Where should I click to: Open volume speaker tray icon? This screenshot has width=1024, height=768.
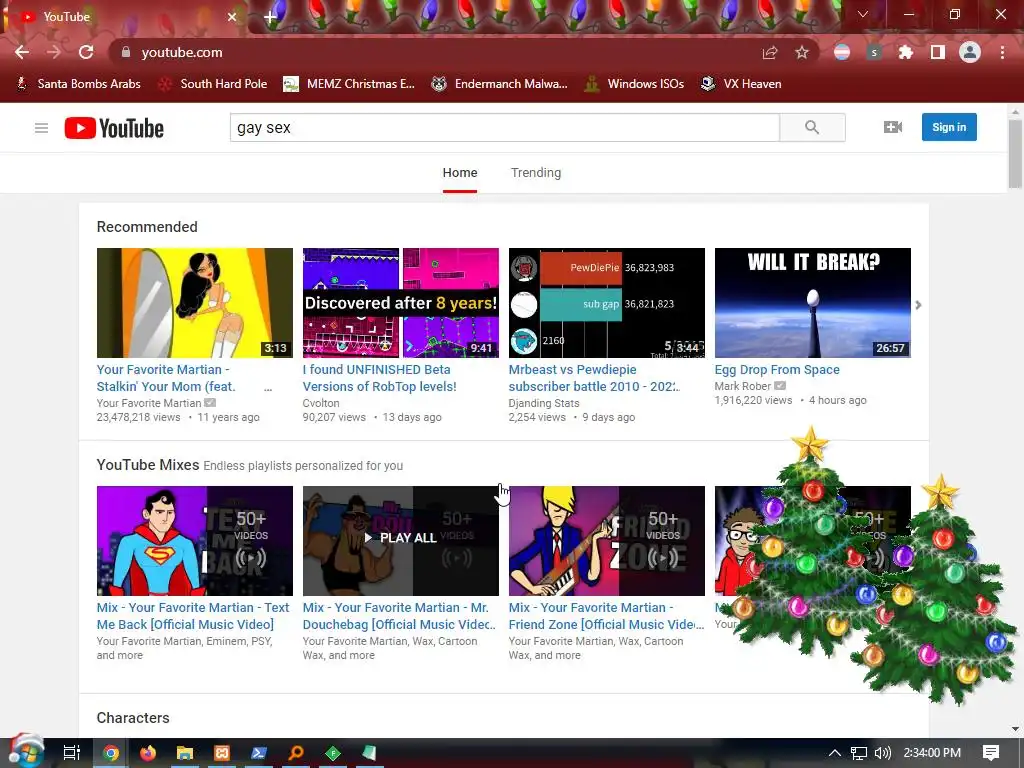coord(883,753)
